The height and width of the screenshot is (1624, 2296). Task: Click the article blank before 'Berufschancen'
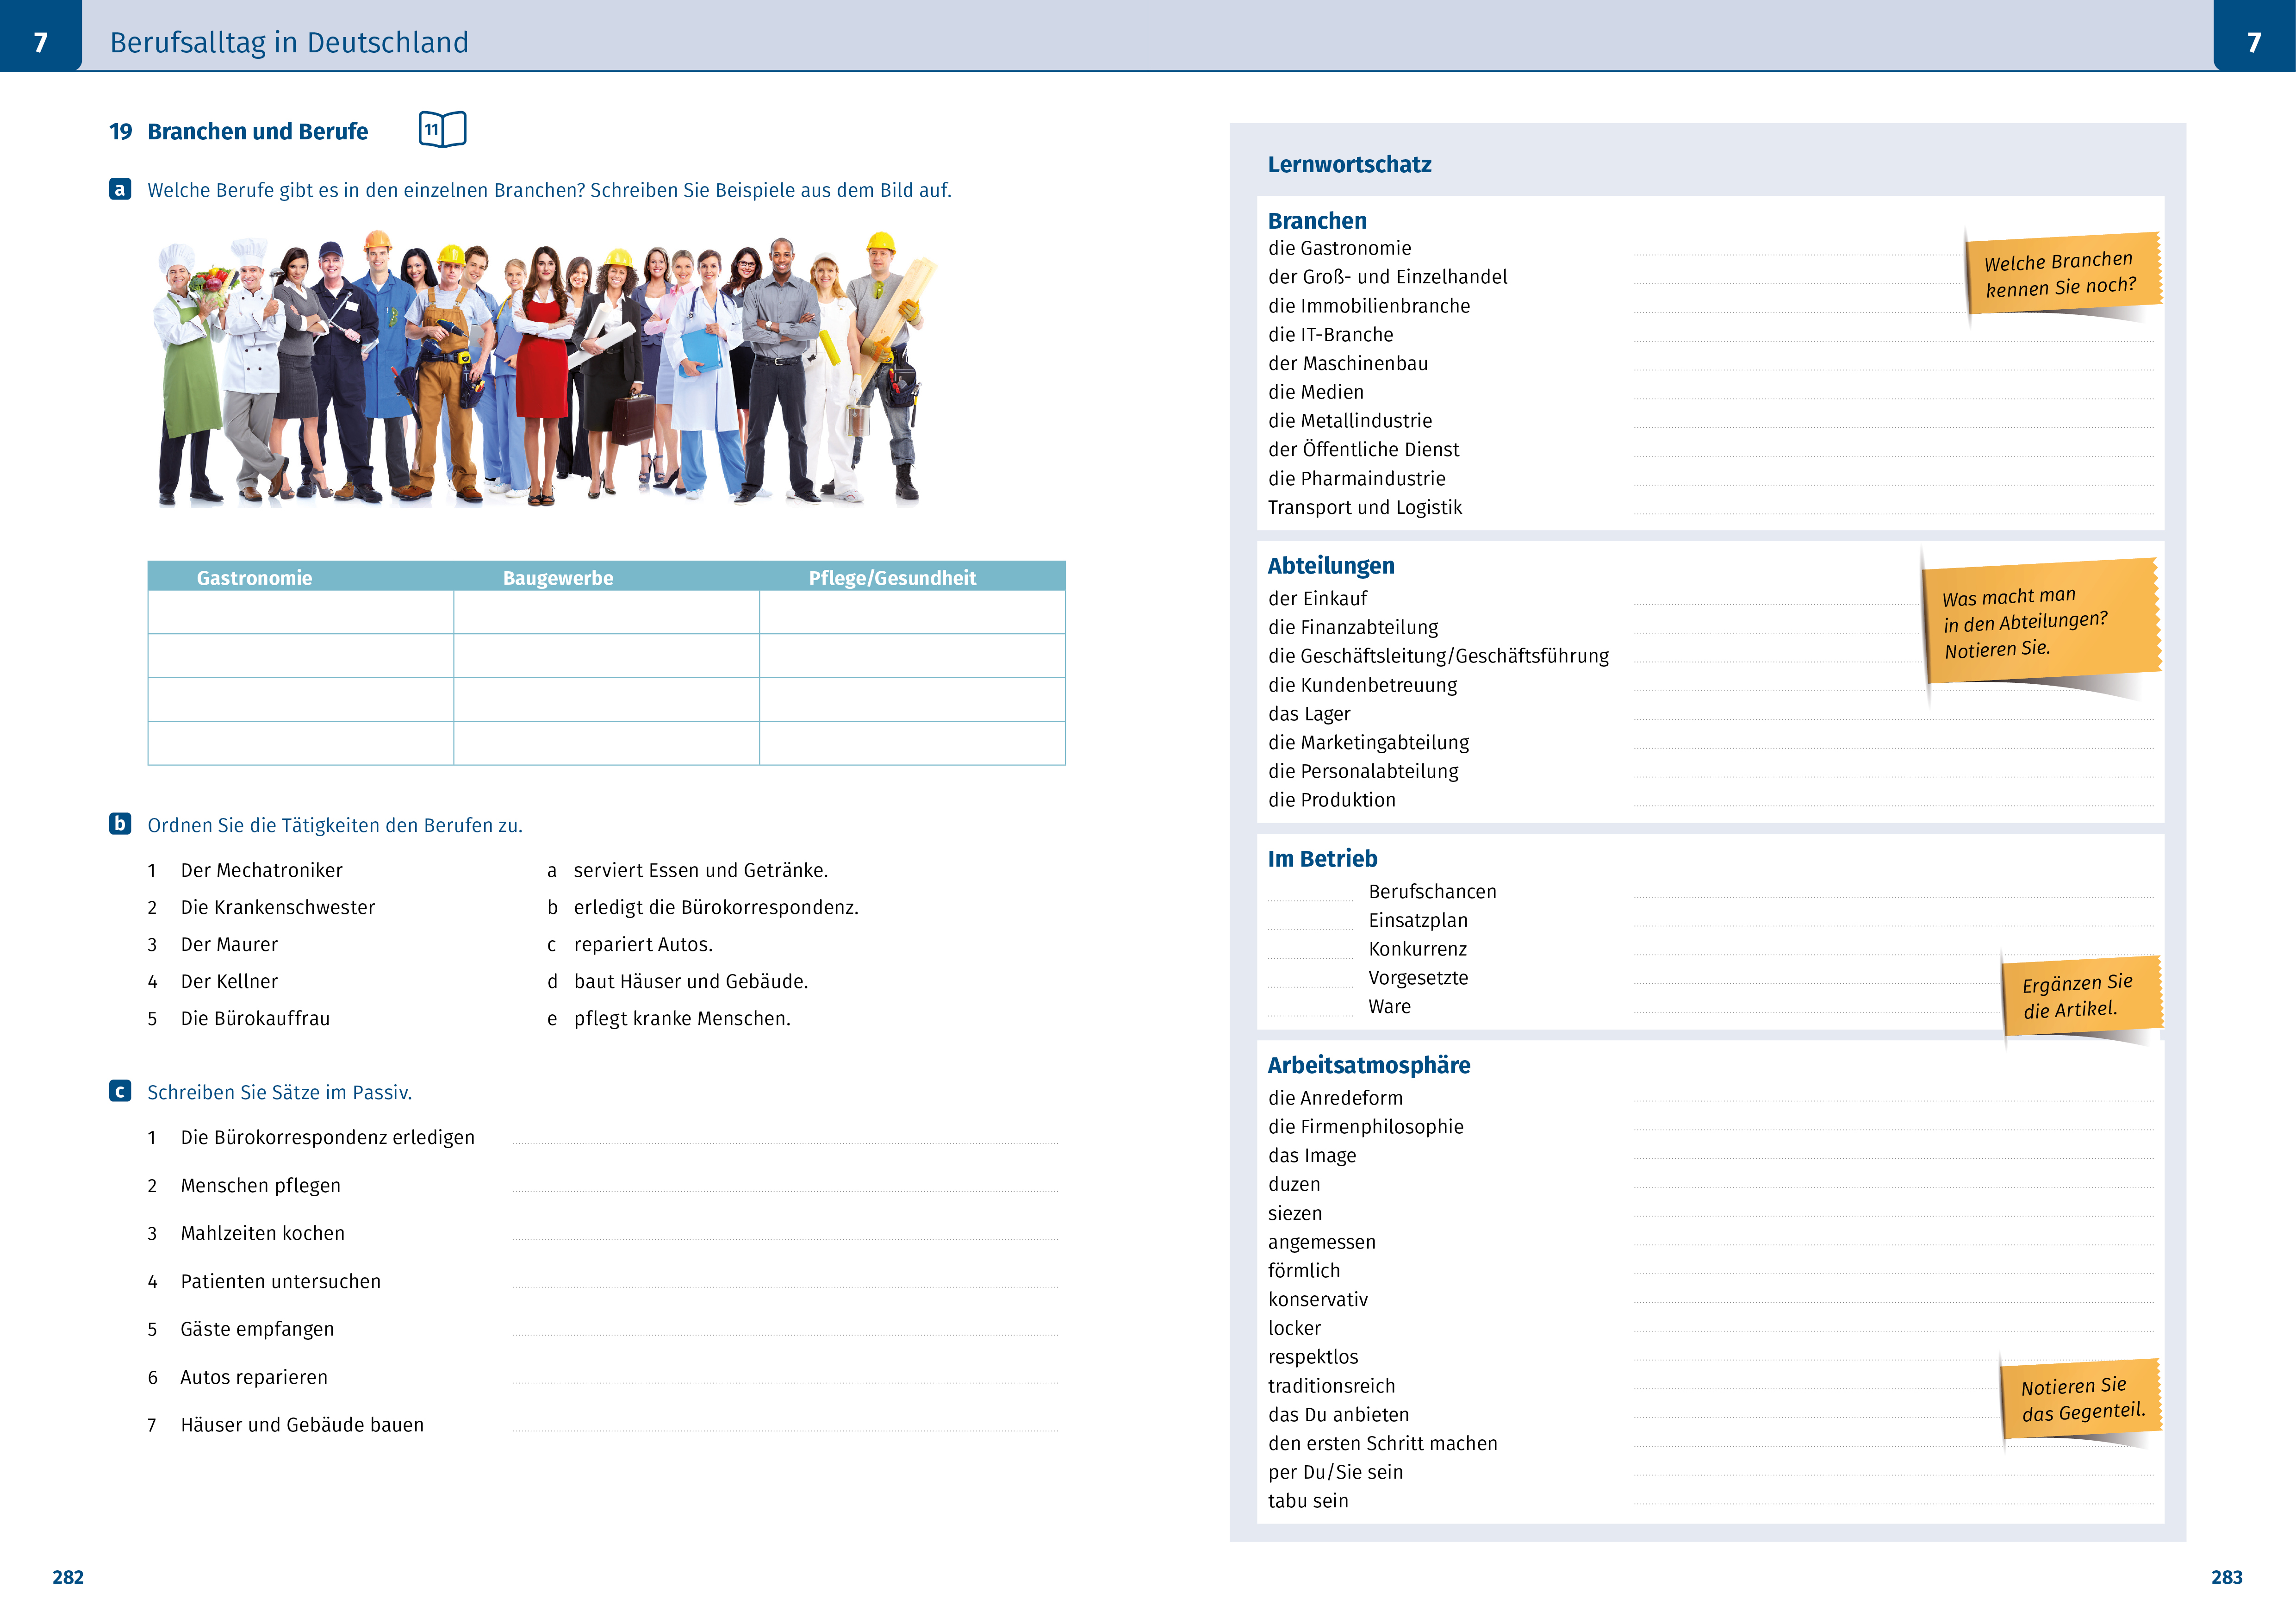coord(1310,893)
